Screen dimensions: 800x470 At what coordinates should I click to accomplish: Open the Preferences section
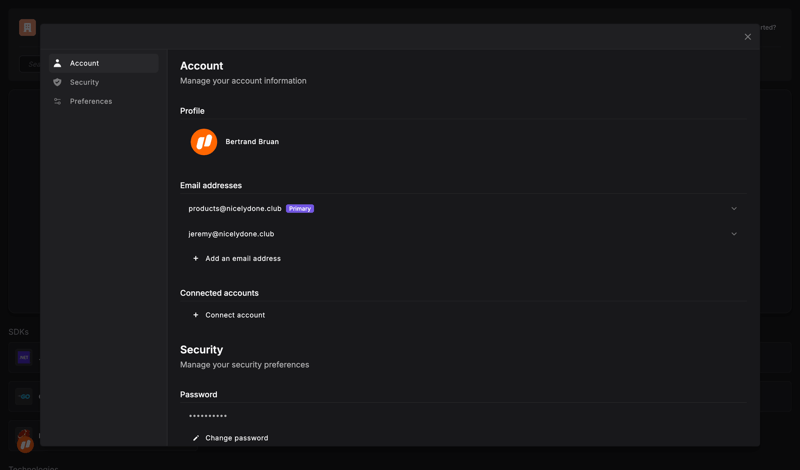click(x=104, y=101)
